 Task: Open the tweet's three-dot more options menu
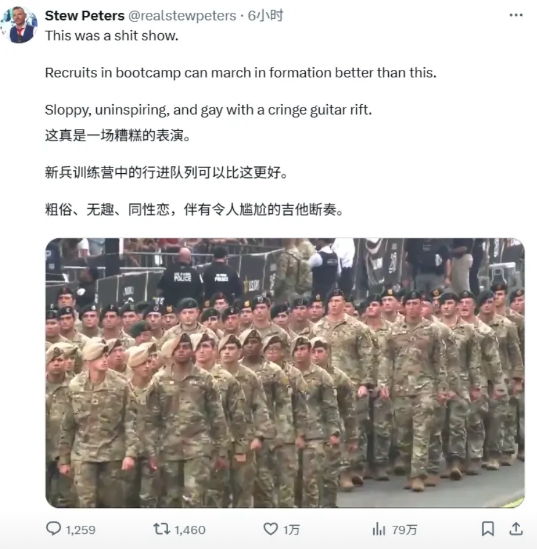[516, 15]
